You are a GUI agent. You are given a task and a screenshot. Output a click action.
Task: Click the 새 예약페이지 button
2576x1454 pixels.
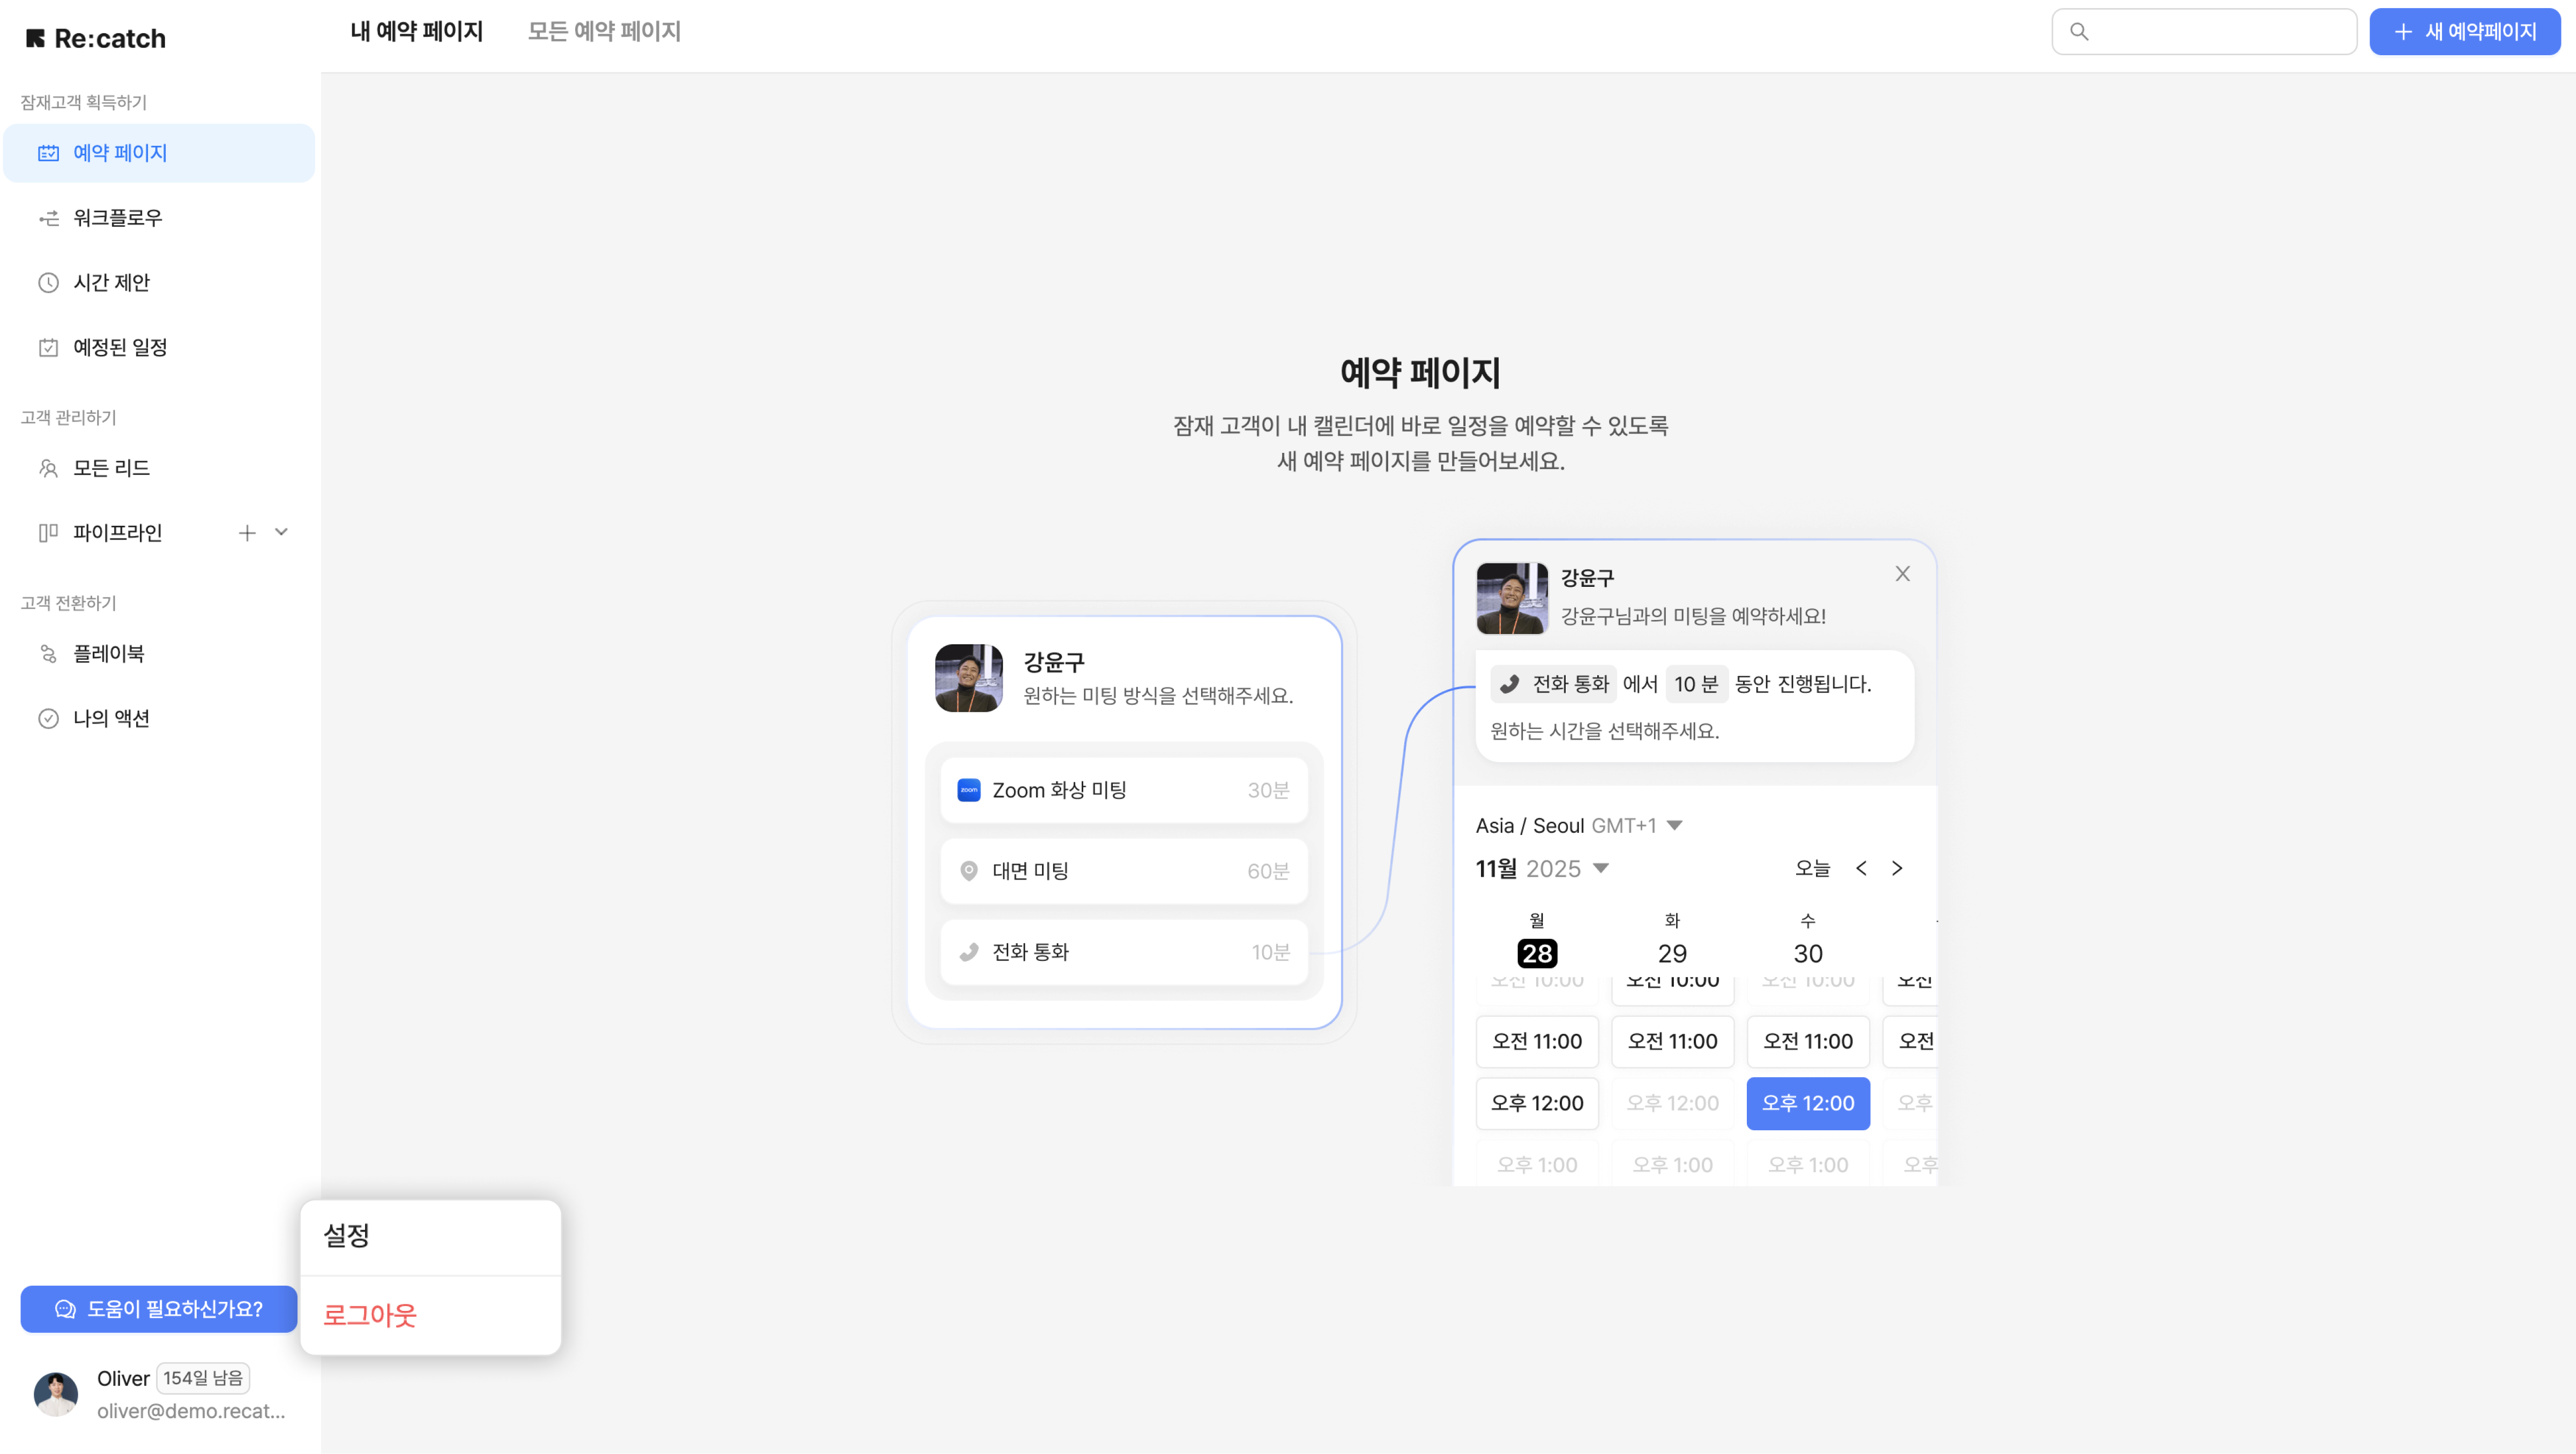coord(2464,31)
